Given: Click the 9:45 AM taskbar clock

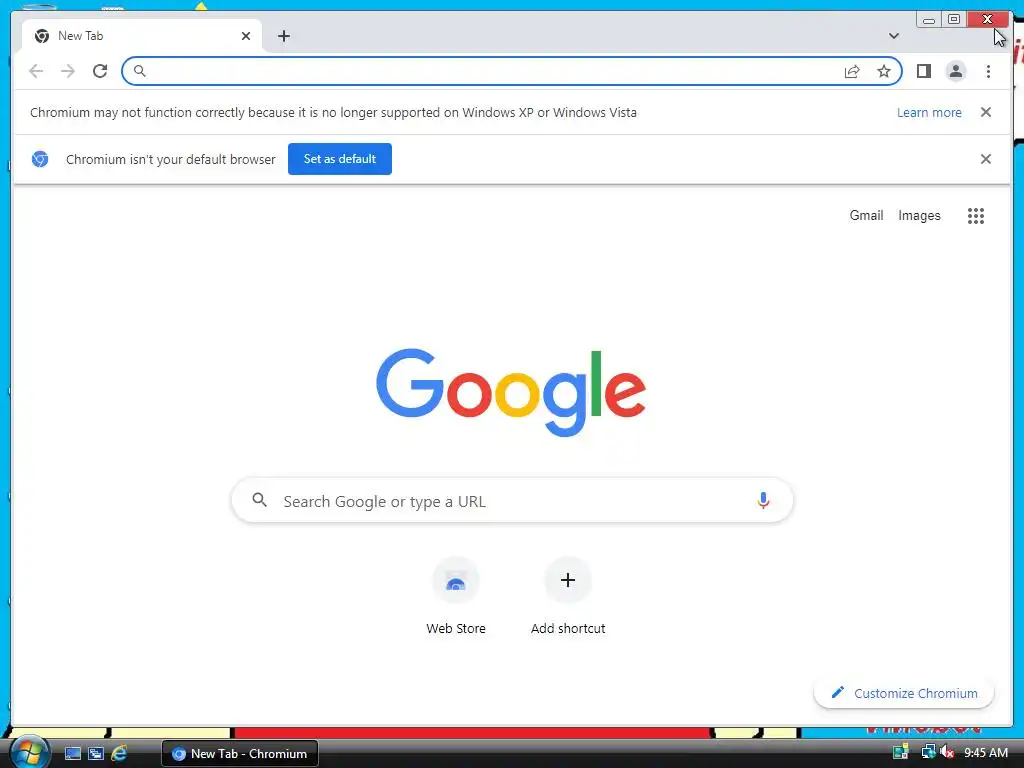Looking at the screenshot, I should pyautogui.click(x=985, y=753).
